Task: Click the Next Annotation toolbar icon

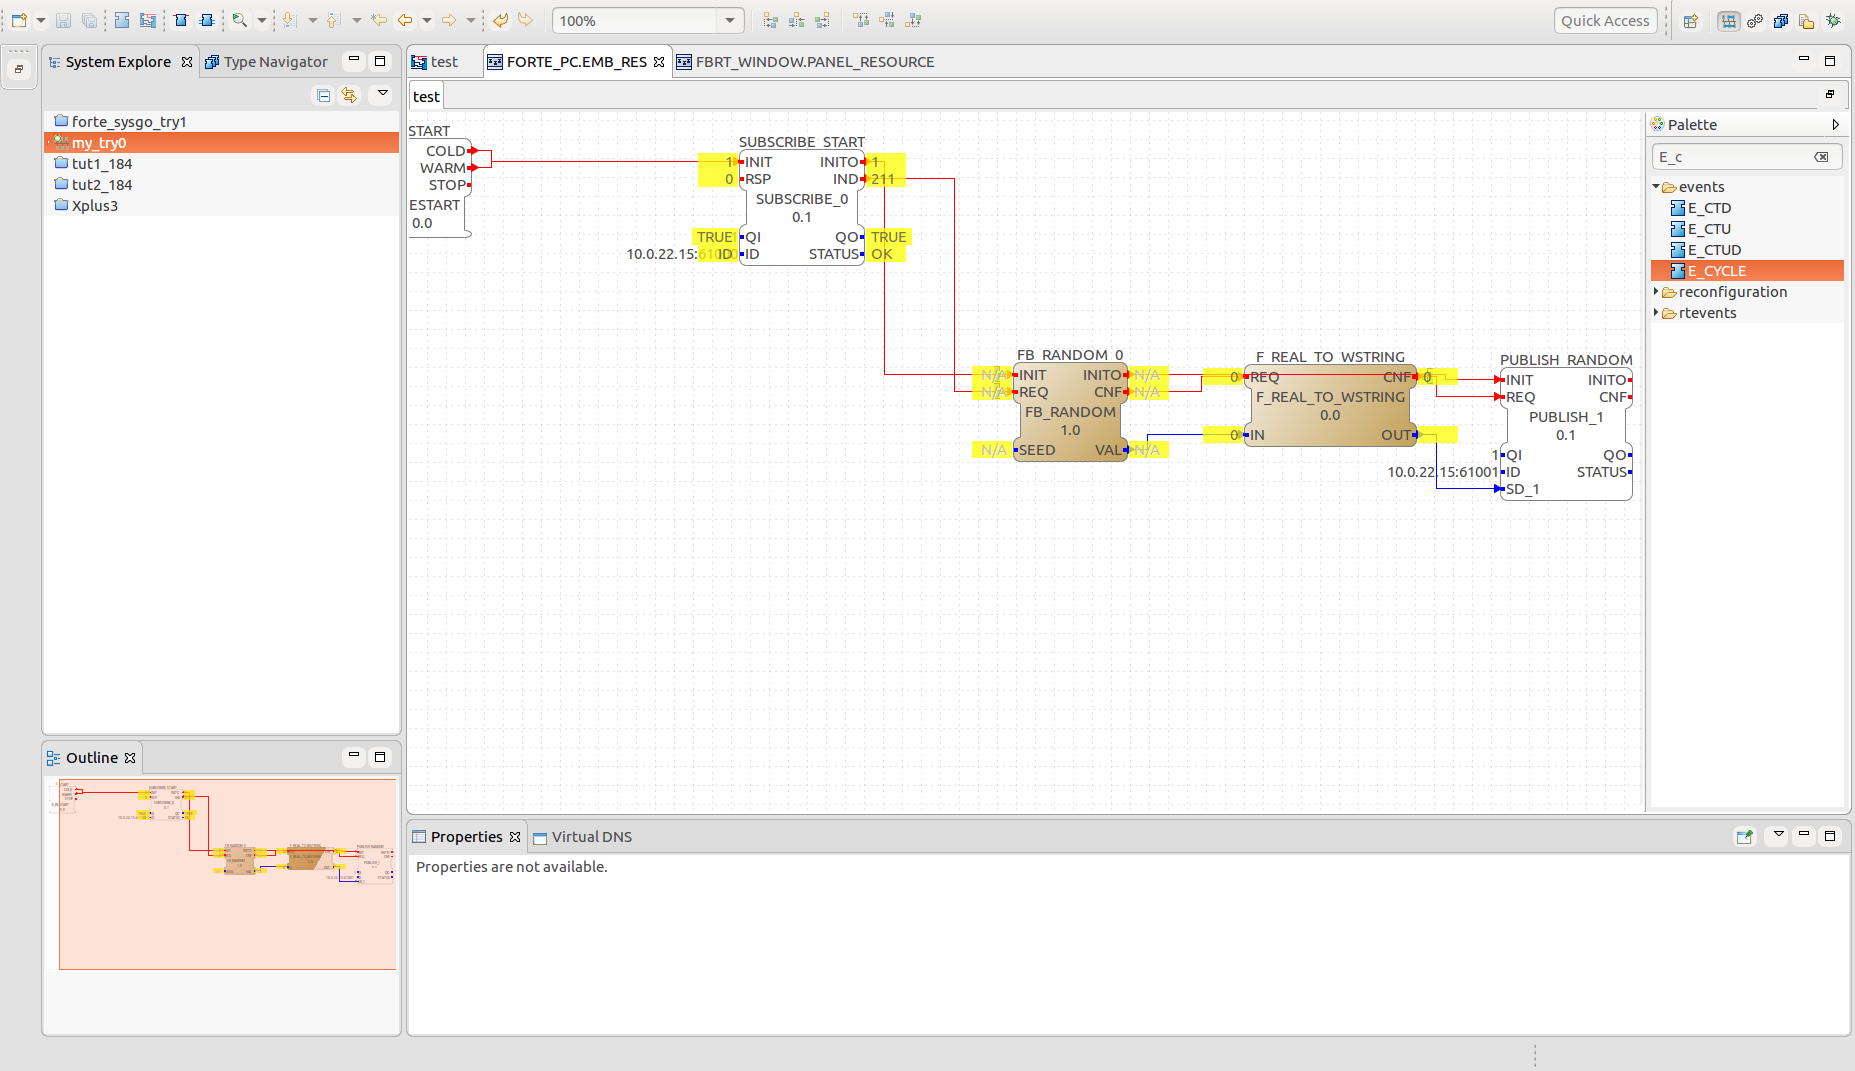Action: 289,20
